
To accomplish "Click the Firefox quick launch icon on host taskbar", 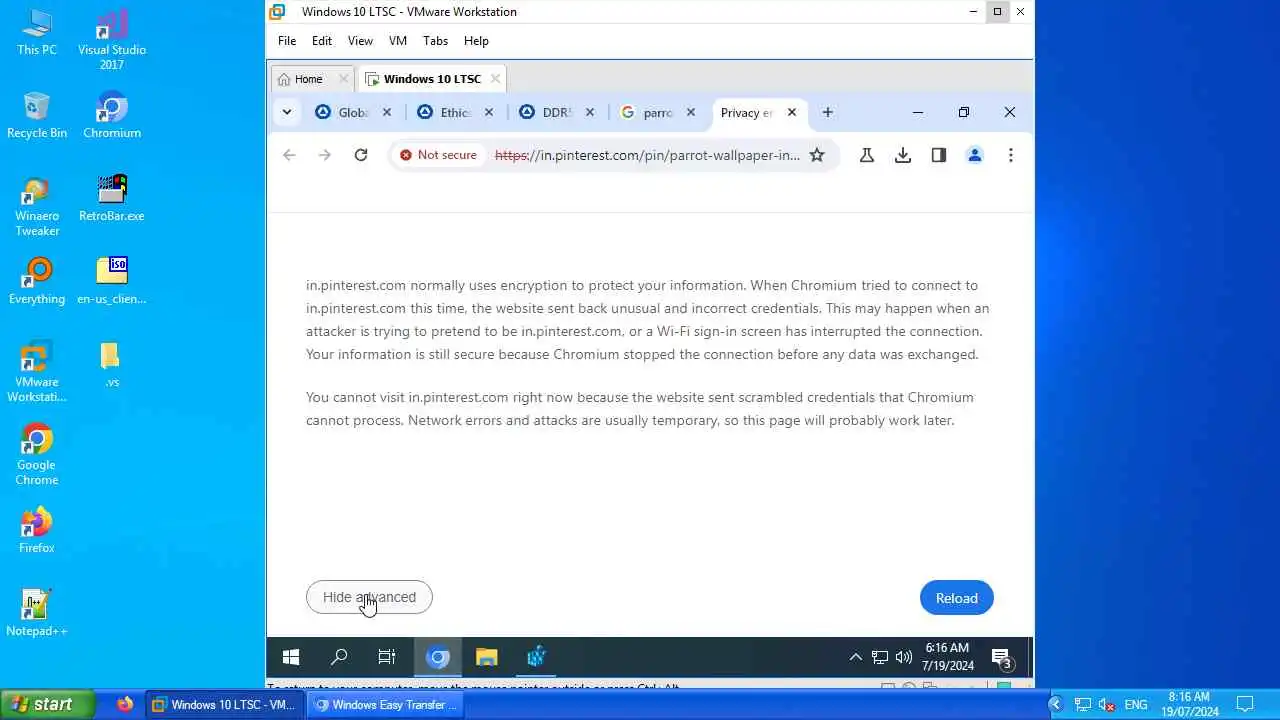I will click(x=125, y=704).
